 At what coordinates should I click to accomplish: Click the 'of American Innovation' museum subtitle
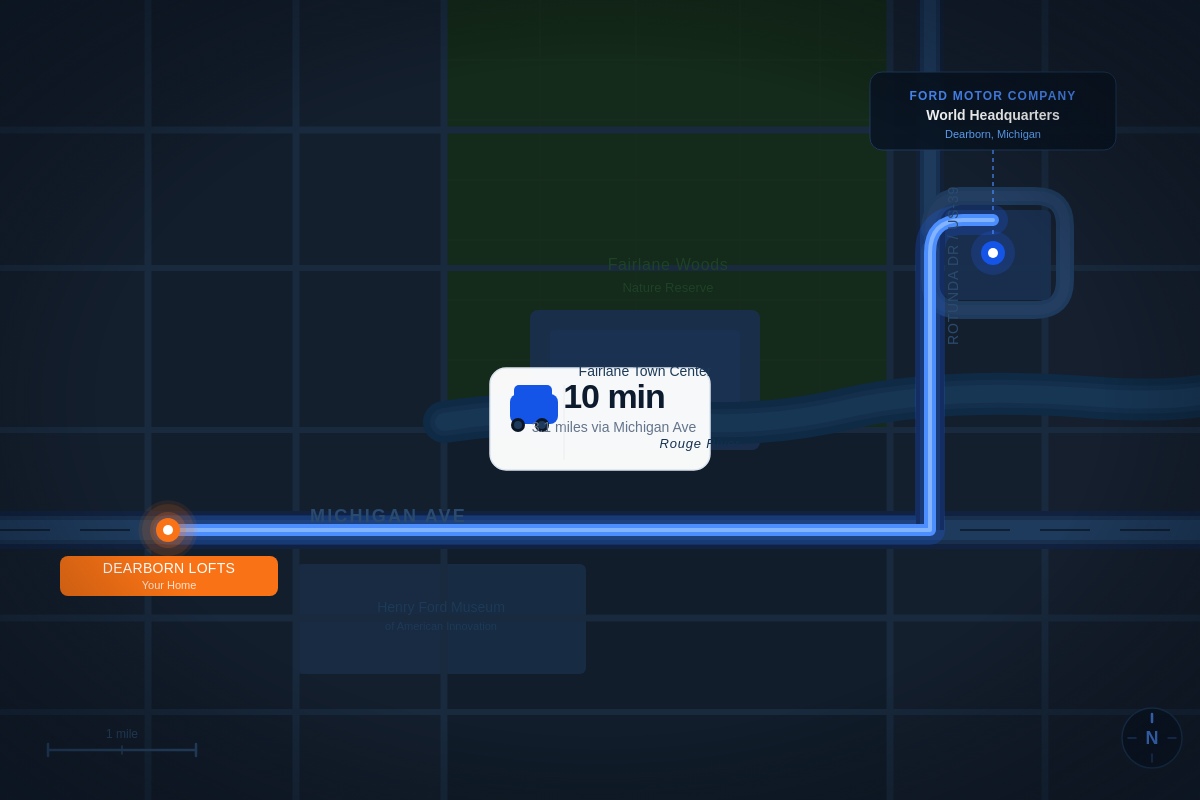coord(440,626)
